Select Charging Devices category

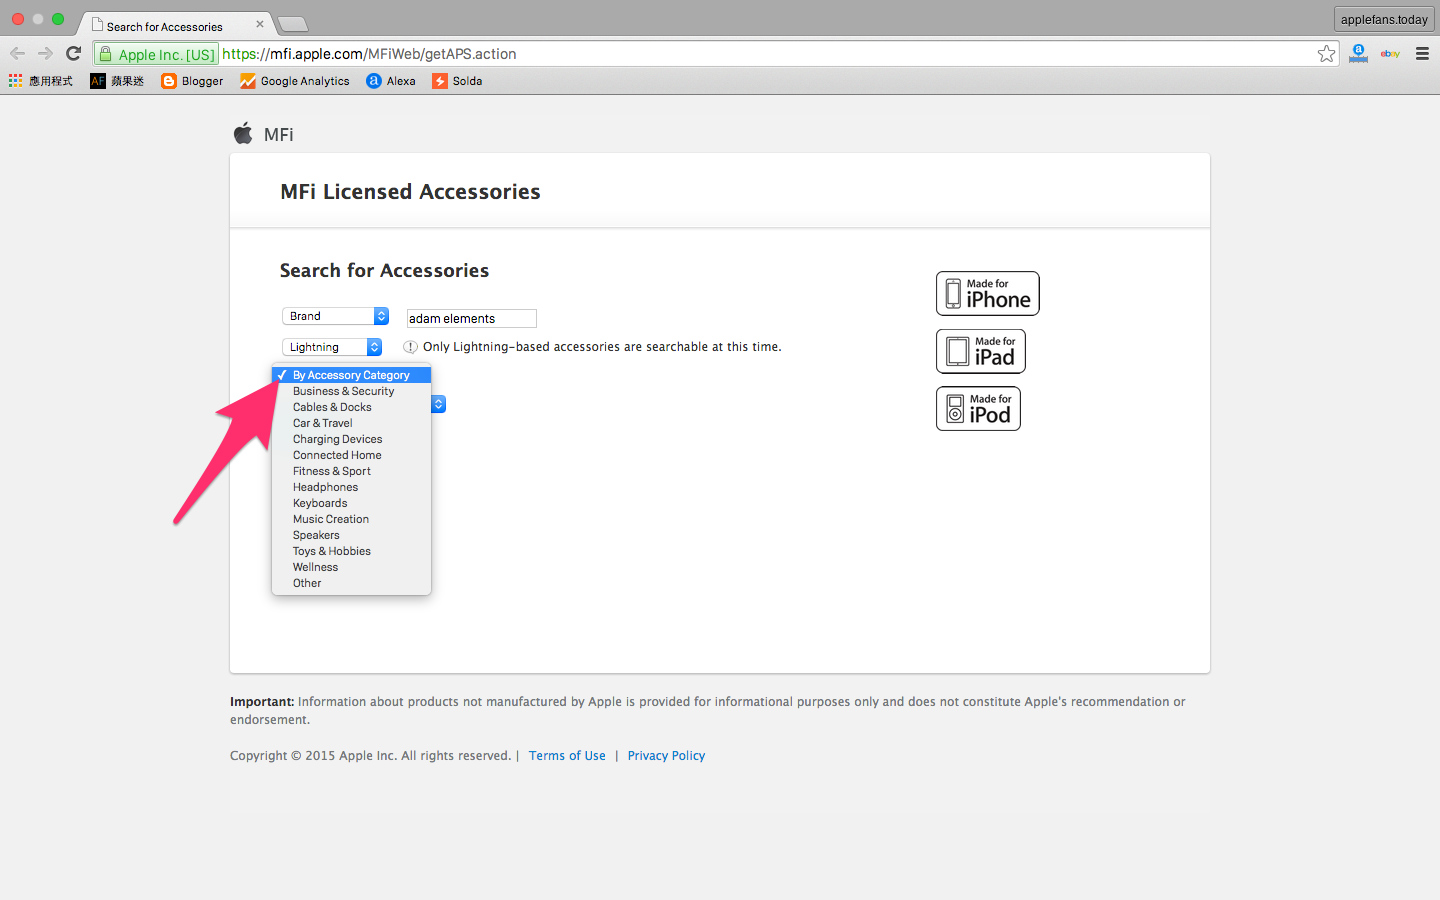point(351,439)
